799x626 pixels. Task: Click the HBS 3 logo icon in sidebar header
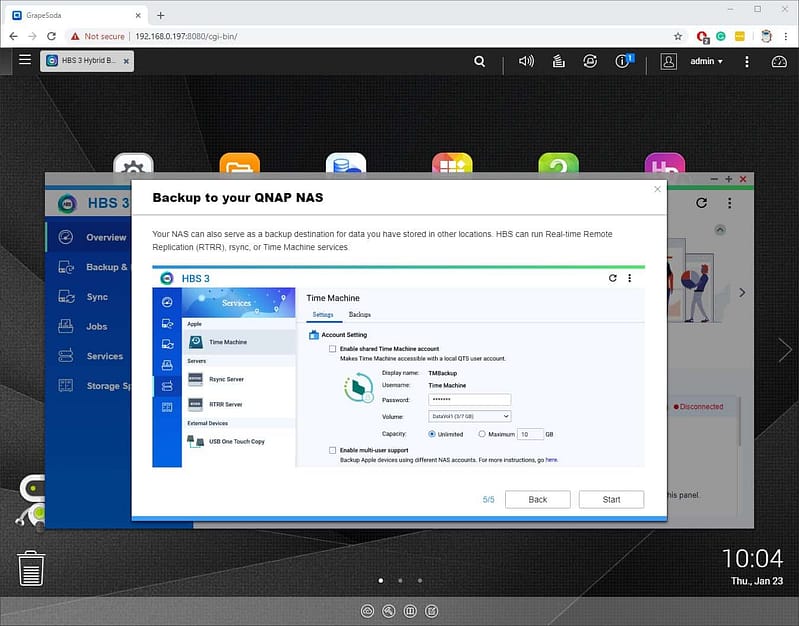tap(67, 203)
